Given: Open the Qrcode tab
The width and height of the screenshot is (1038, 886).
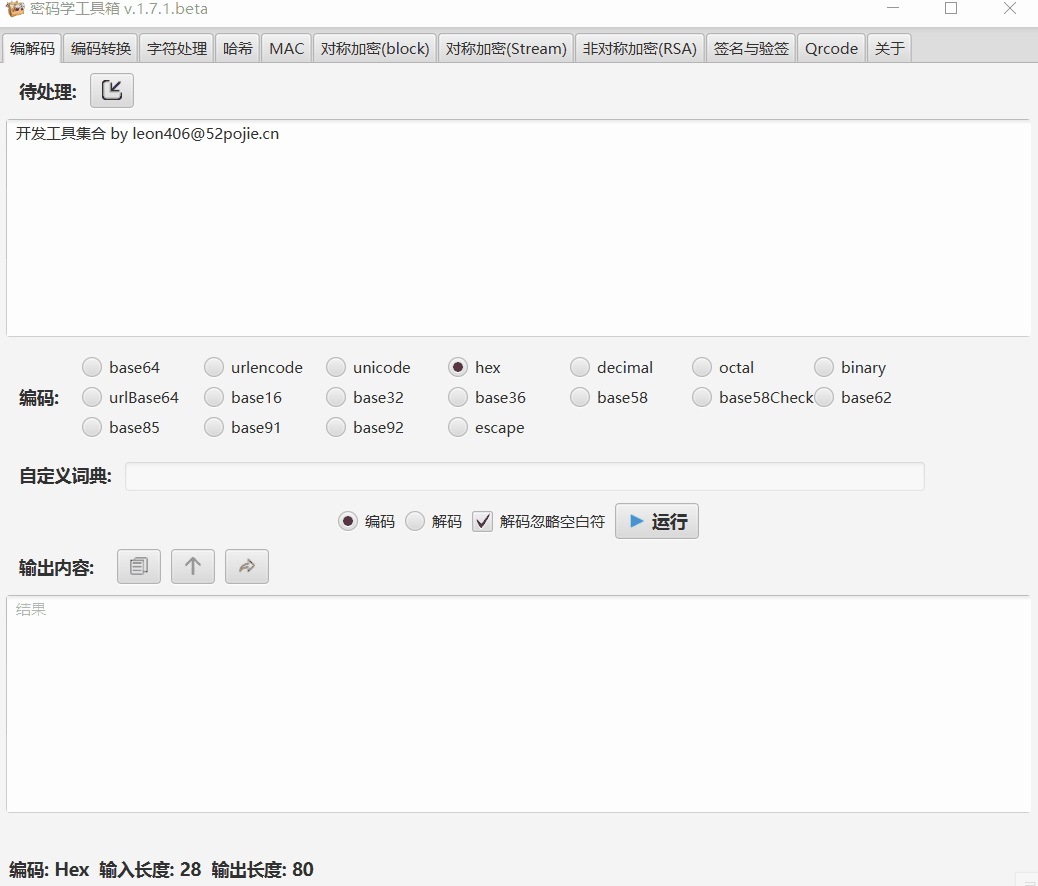Looking at the screenshot, I should [x=831, y=47].
